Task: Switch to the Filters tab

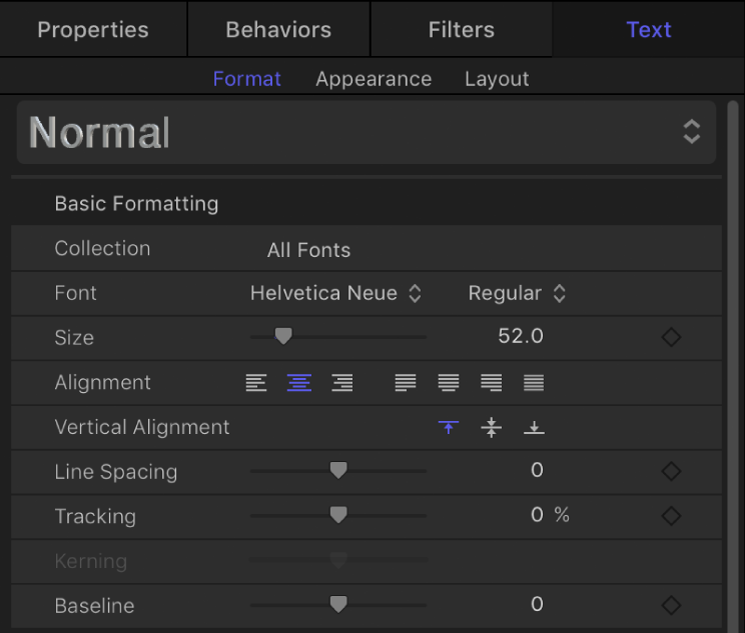Action: click(461, 29)
